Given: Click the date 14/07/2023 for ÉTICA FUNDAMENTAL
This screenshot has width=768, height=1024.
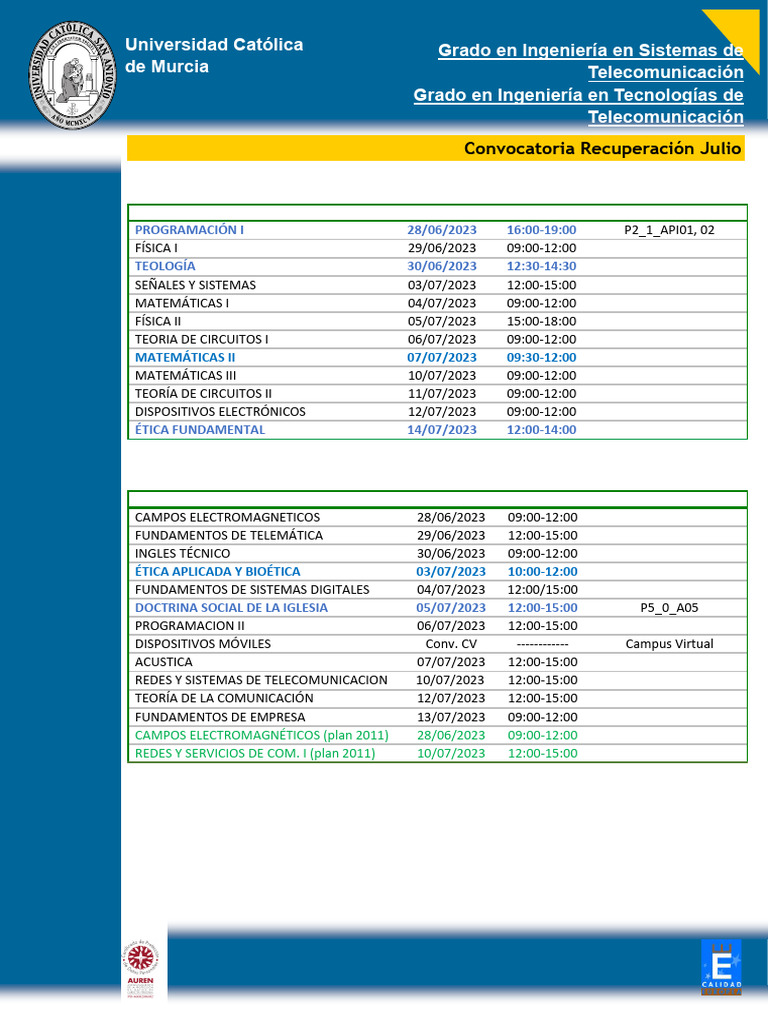Looking at the screenshot, I should coord(441,430).
